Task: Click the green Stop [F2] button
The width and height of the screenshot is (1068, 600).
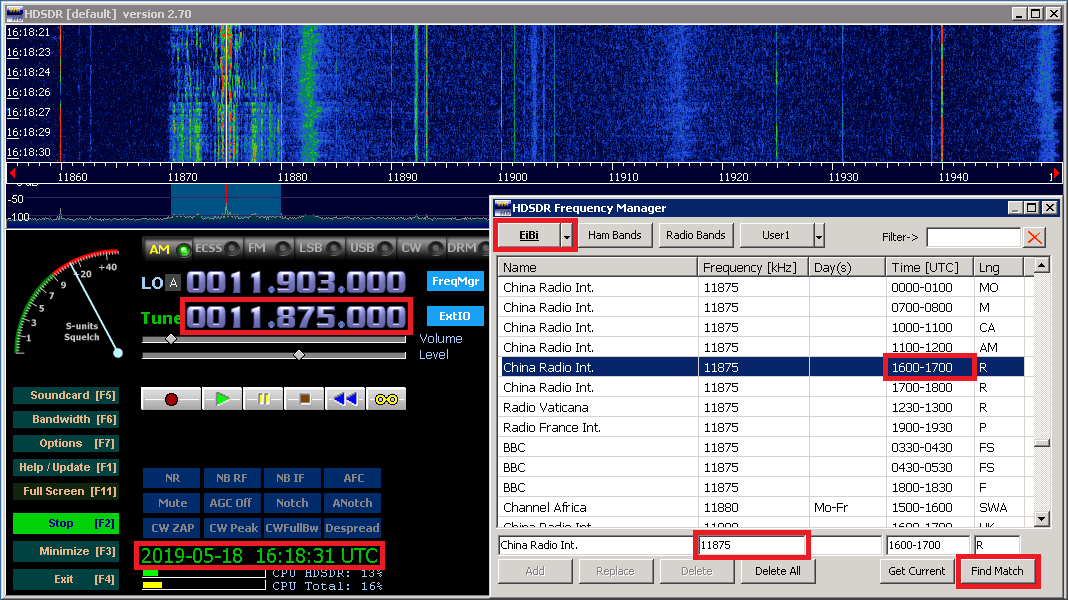Action: [x=66, y=523]
